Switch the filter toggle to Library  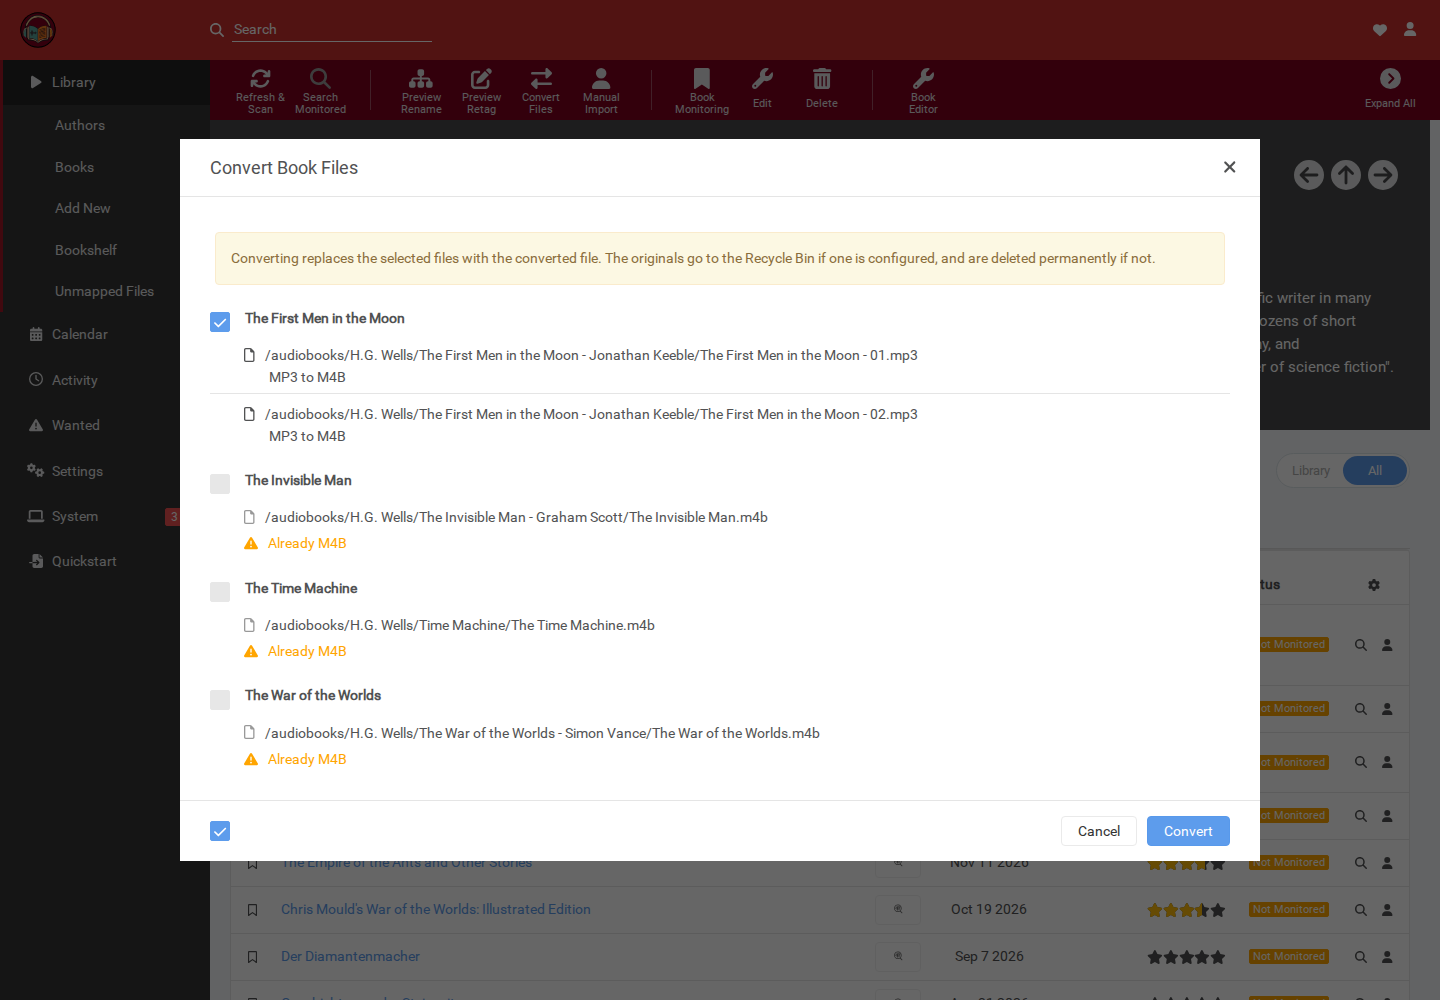click(1311, 471)
